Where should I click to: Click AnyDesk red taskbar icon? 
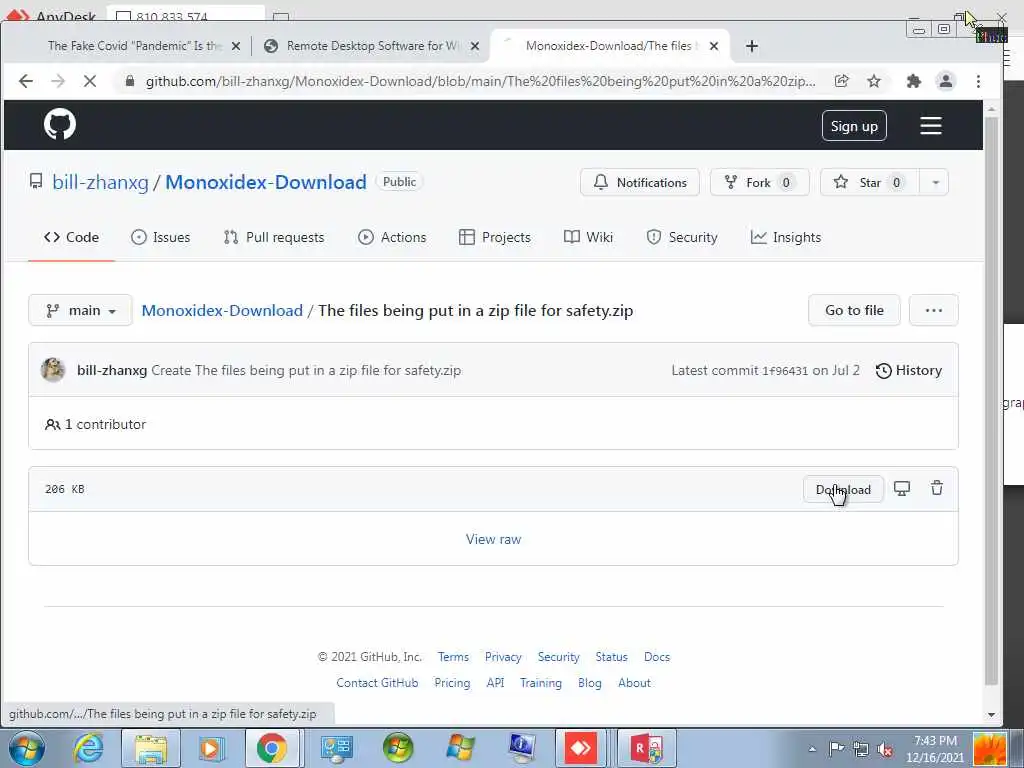[581, 748]
